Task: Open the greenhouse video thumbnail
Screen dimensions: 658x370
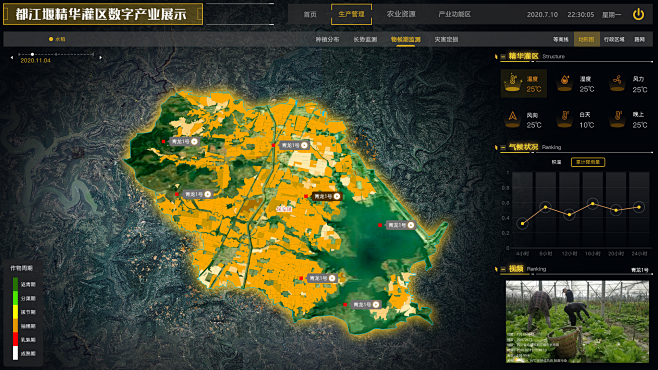Action: click(577, 321)
